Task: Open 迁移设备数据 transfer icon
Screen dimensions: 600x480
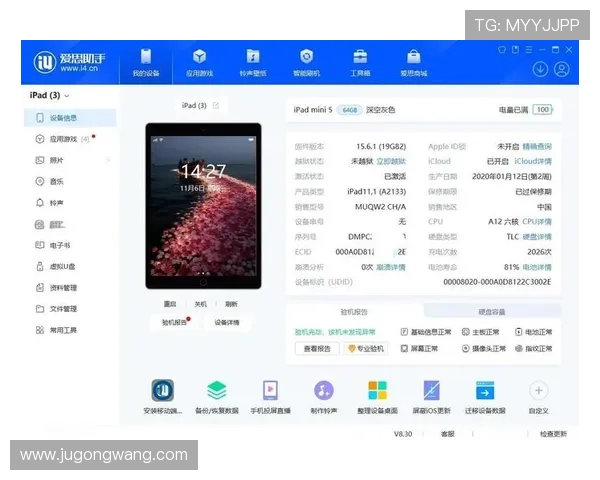Action: coord(485,390)
